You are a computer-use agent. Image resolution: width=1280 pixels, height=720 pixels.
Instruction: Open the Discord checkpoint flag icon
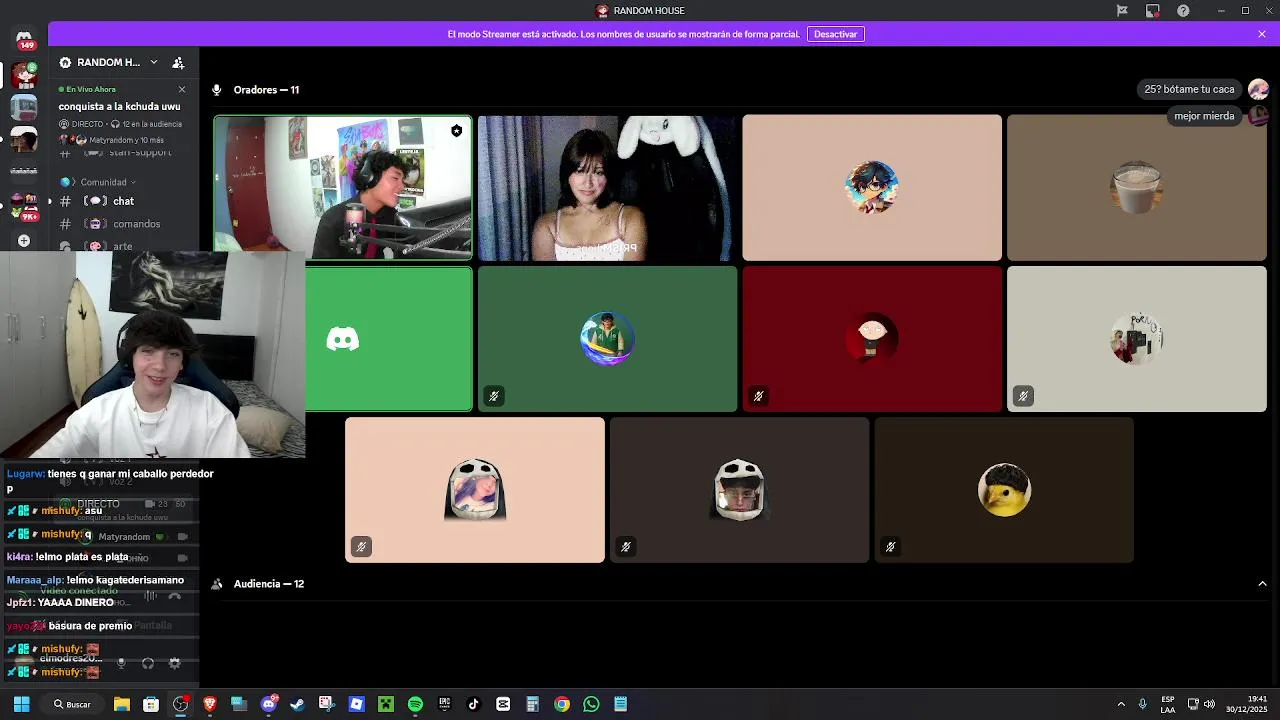1122,11
